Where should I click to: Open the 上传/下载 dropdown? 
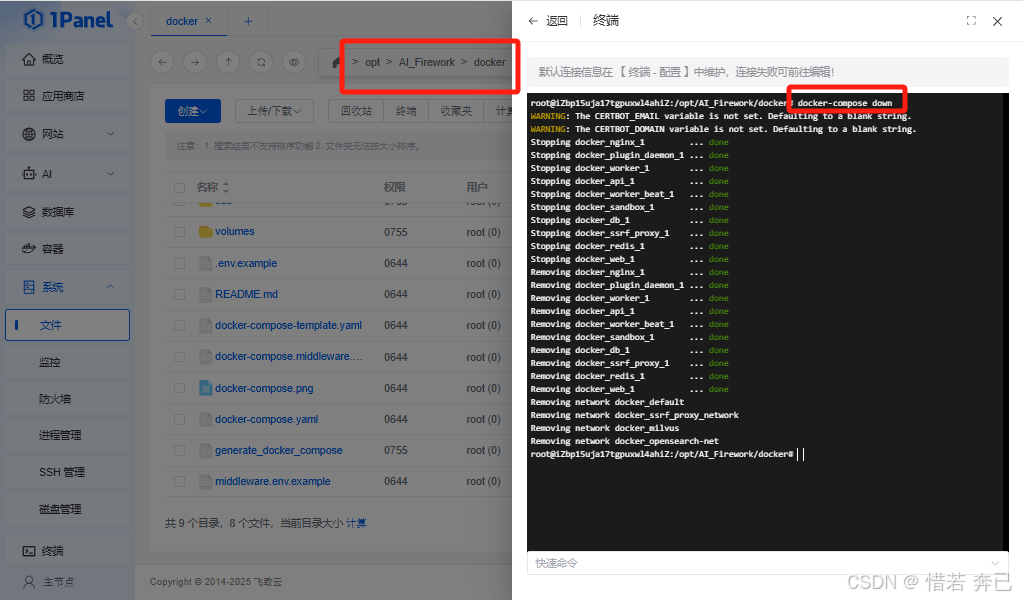tap(274, 111)
